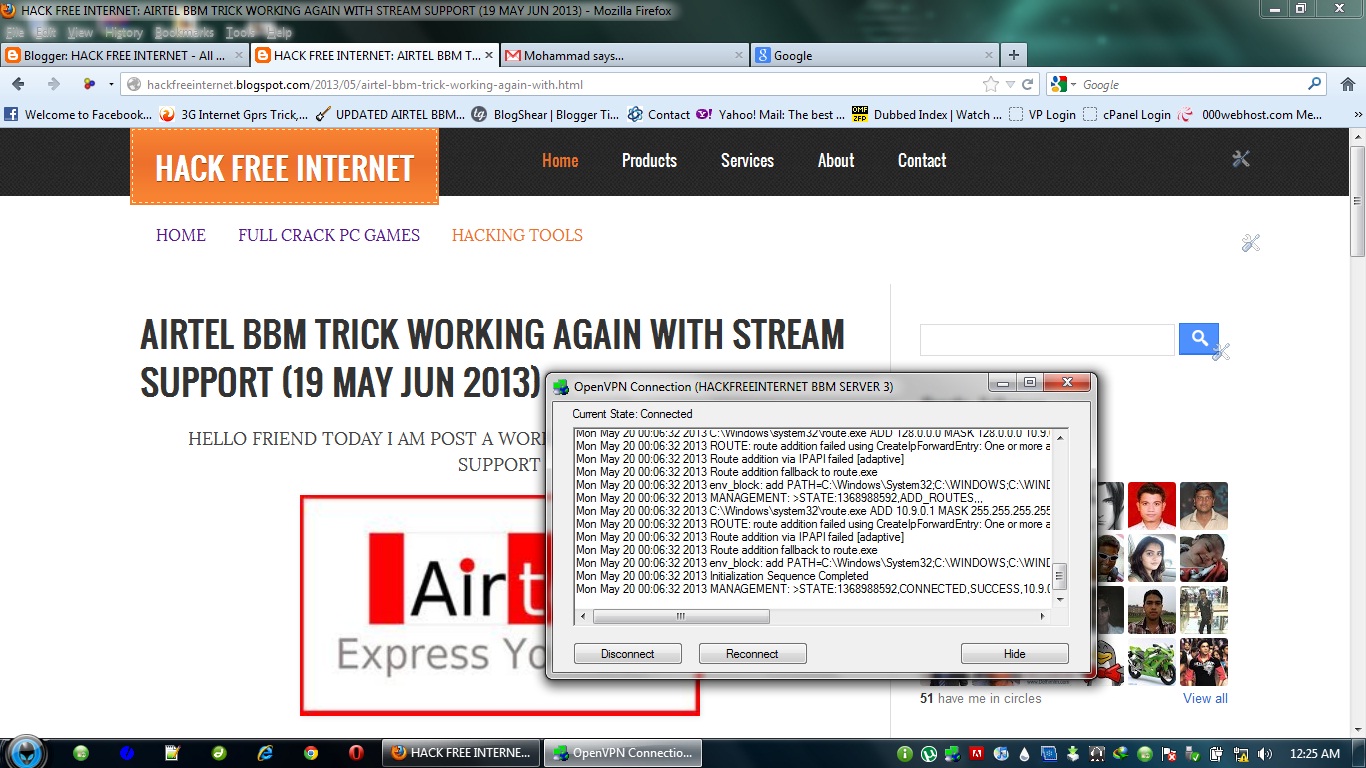Click the OpenVPN tray icon with green monitors
Image resolution: width=1366 pixels, height=768 pixels.
[x=953, y=754]
